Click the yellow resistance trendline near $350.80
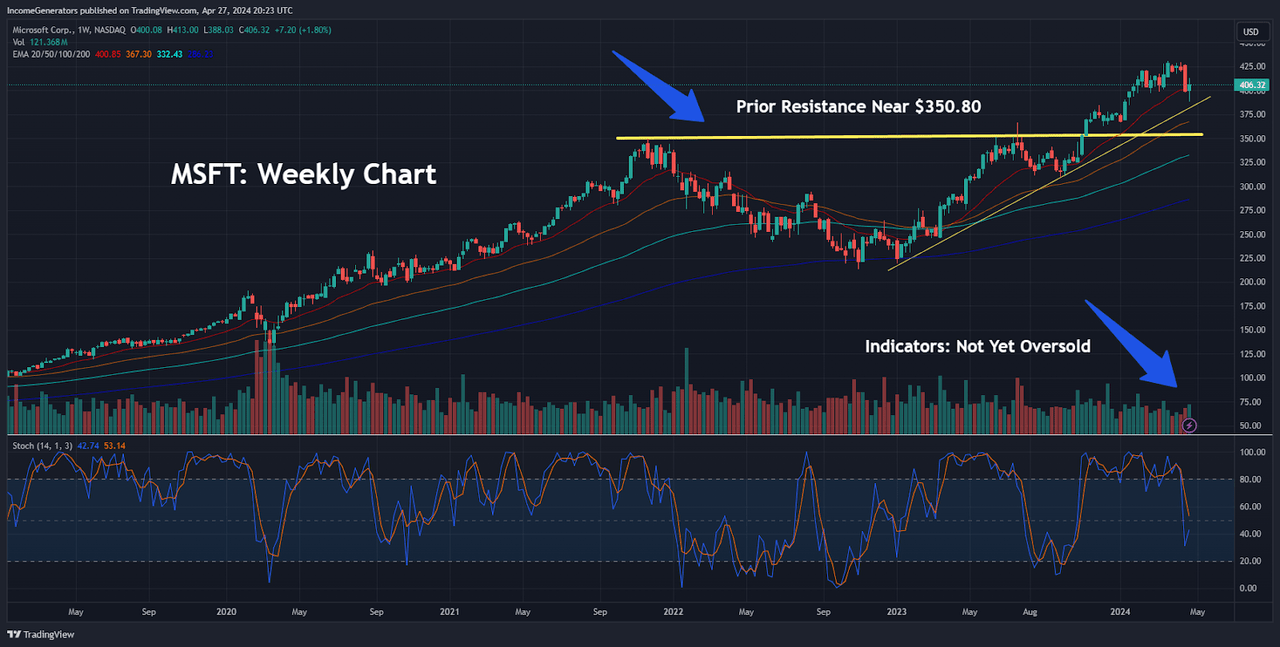 click(x=900, y=135)
